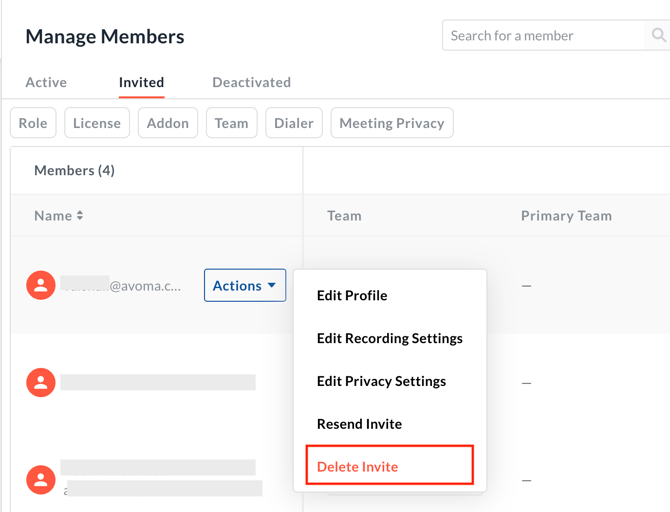This screenshot has width=670, height=512.
Task: Choose Edit Recording Settings option
Action: [x=390, y=338]
